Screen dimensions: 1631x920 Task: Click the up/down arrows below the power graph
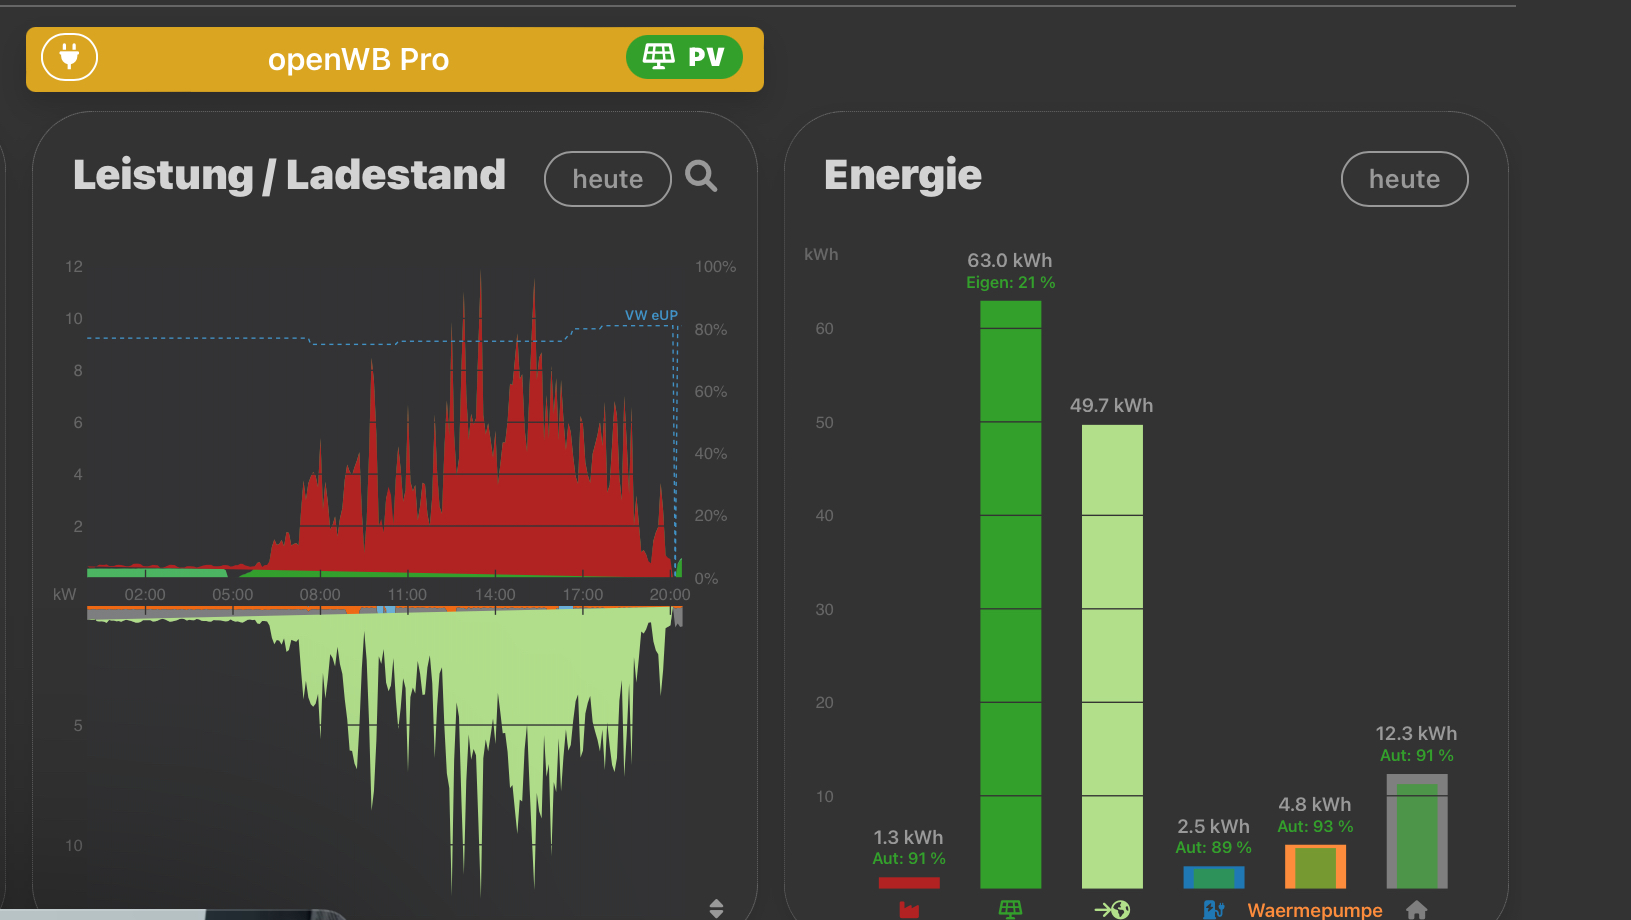[x=716, y=908]
